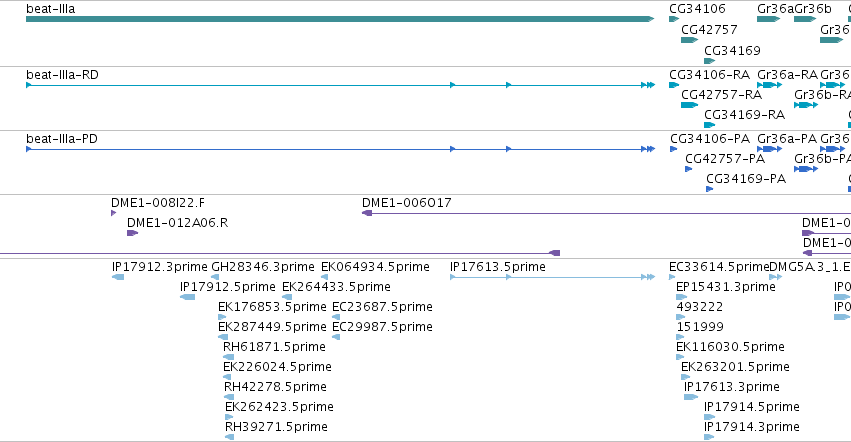The height and width of the screenshot is (442, 851).
Task: Select IP17613.3prime EST label
Action: pos(732,387)
